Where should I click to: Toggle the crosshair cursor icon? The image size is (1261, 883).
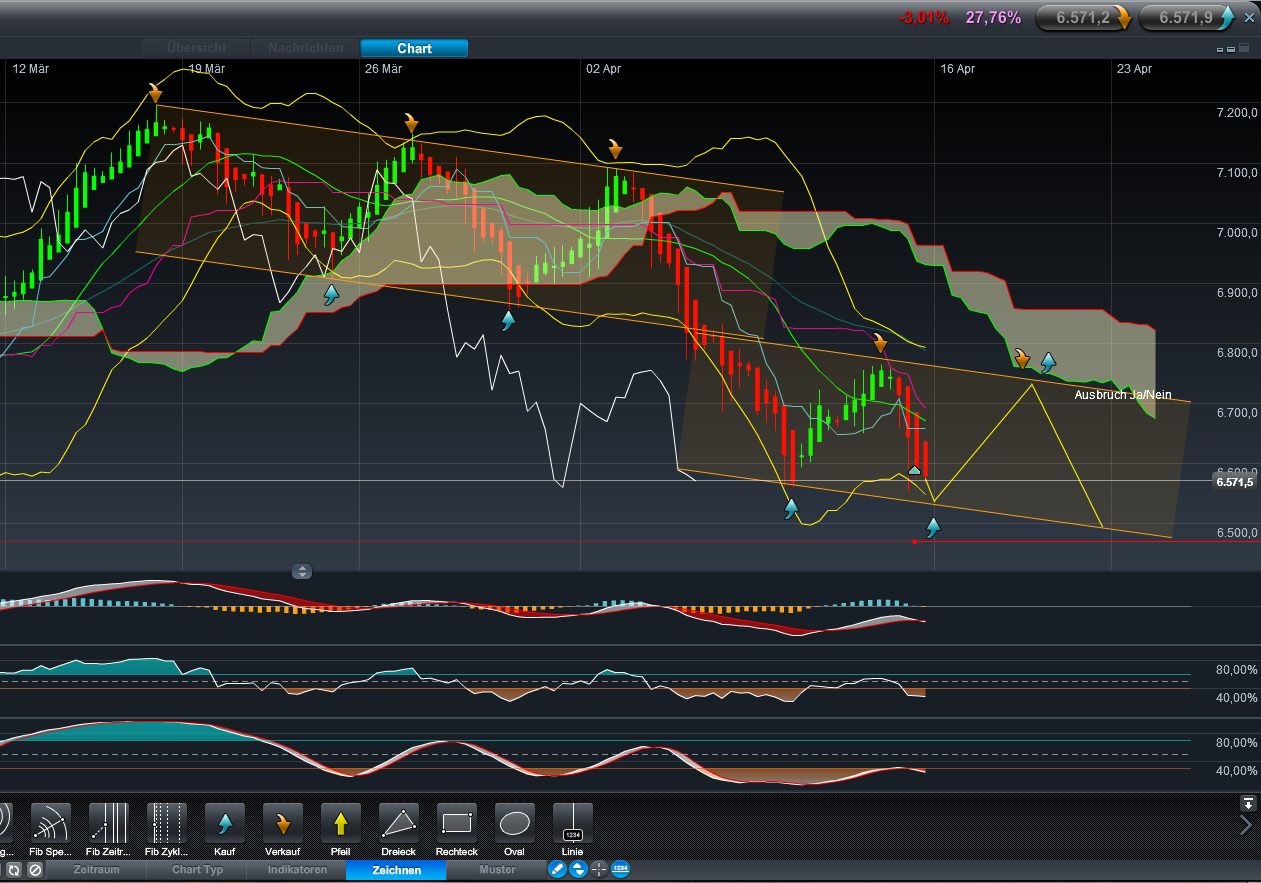[599, 870]
